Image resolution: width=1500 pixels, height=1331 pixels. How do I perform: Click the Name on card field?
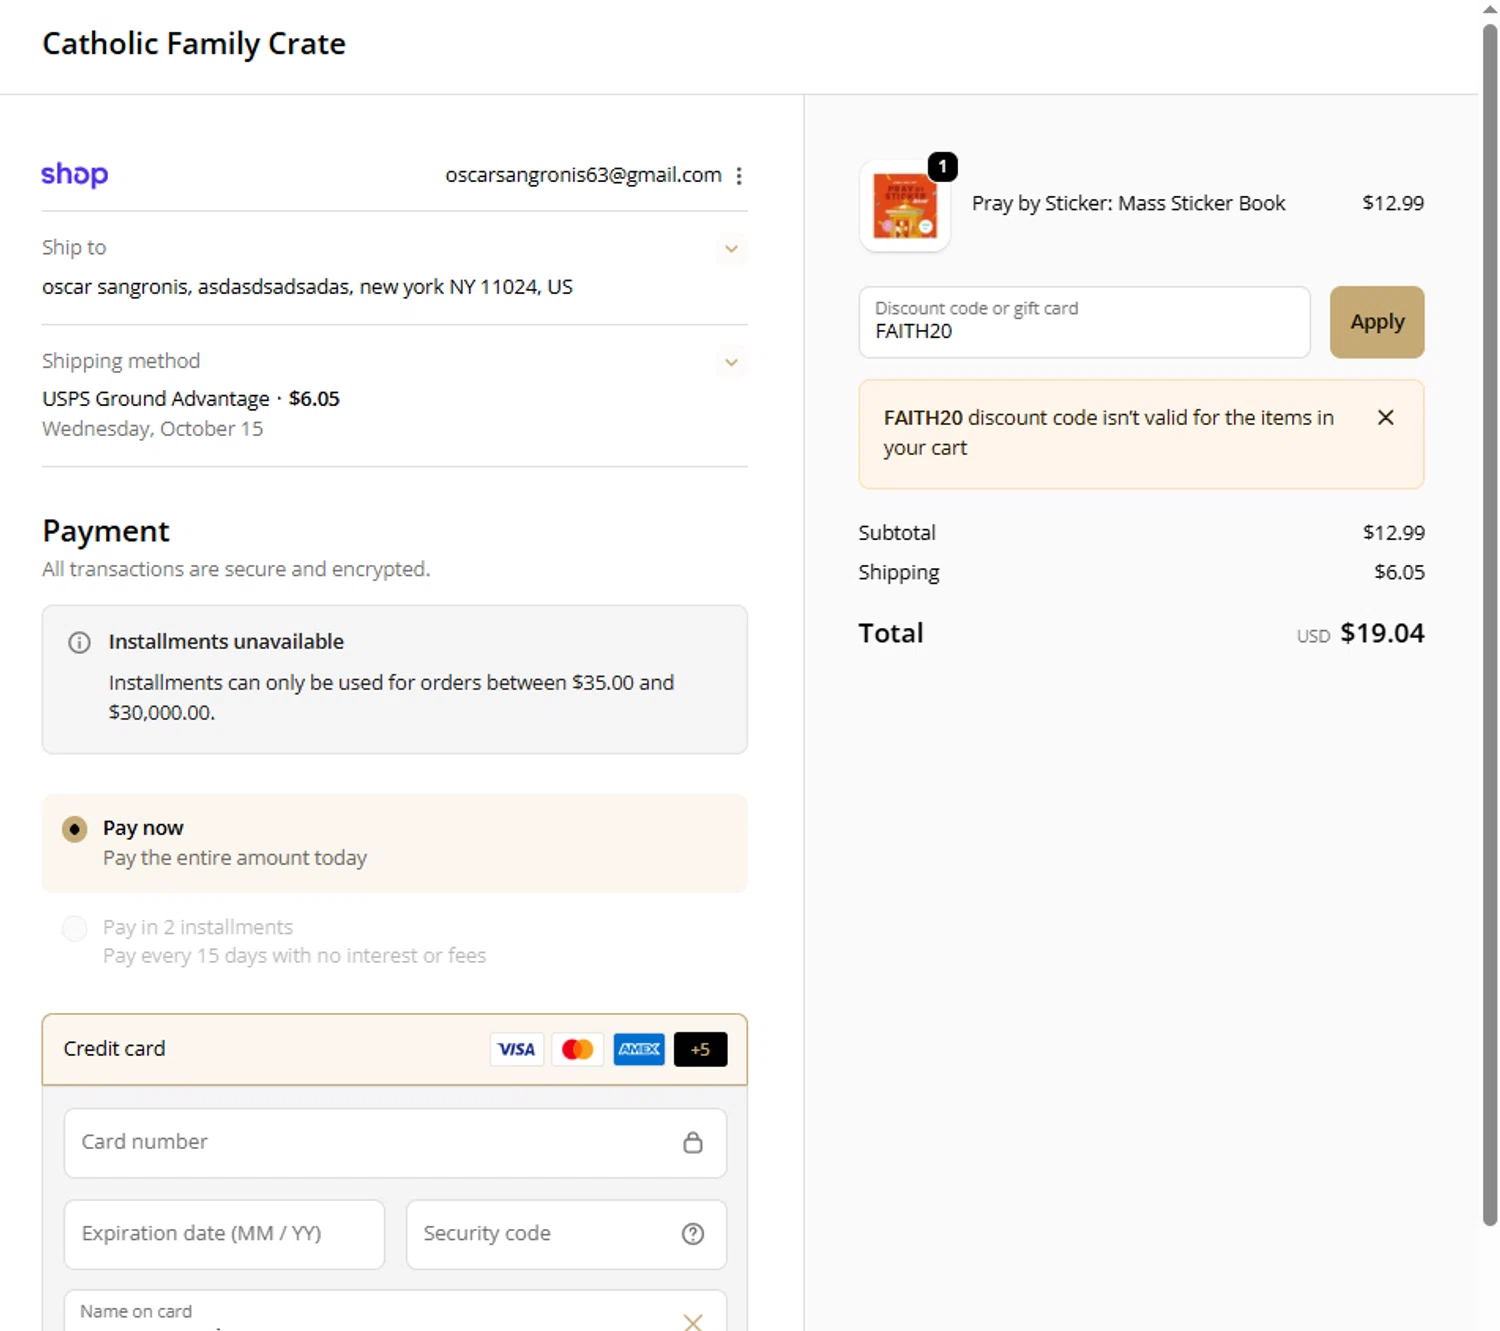395,1311
